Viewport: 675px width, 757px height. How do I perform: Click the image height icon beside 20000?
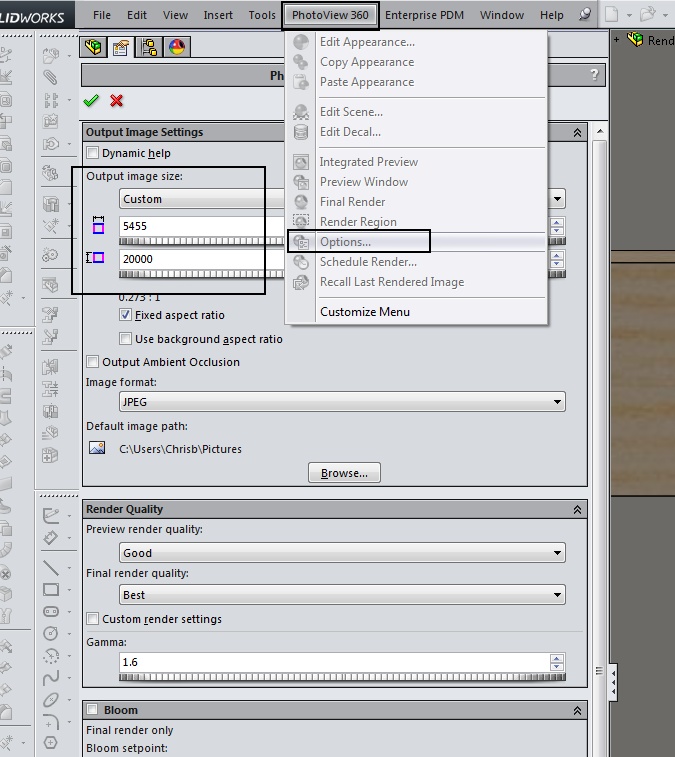tap(96, 258)
